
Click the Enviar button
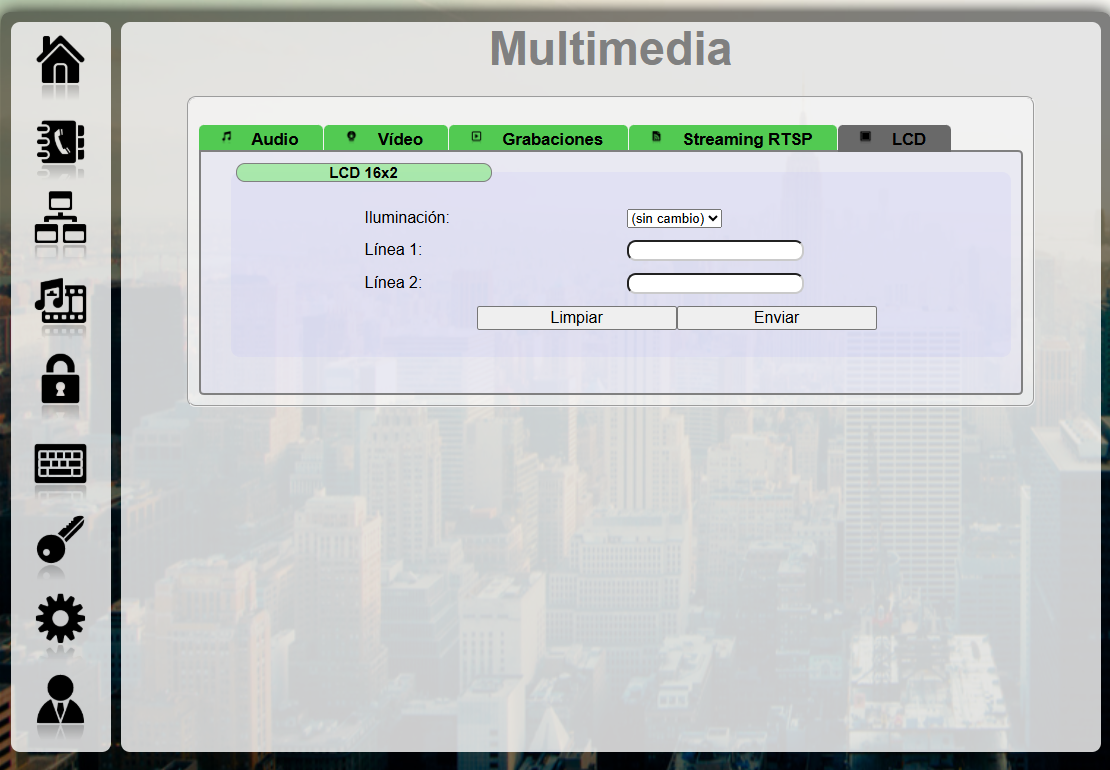point(777,318)
